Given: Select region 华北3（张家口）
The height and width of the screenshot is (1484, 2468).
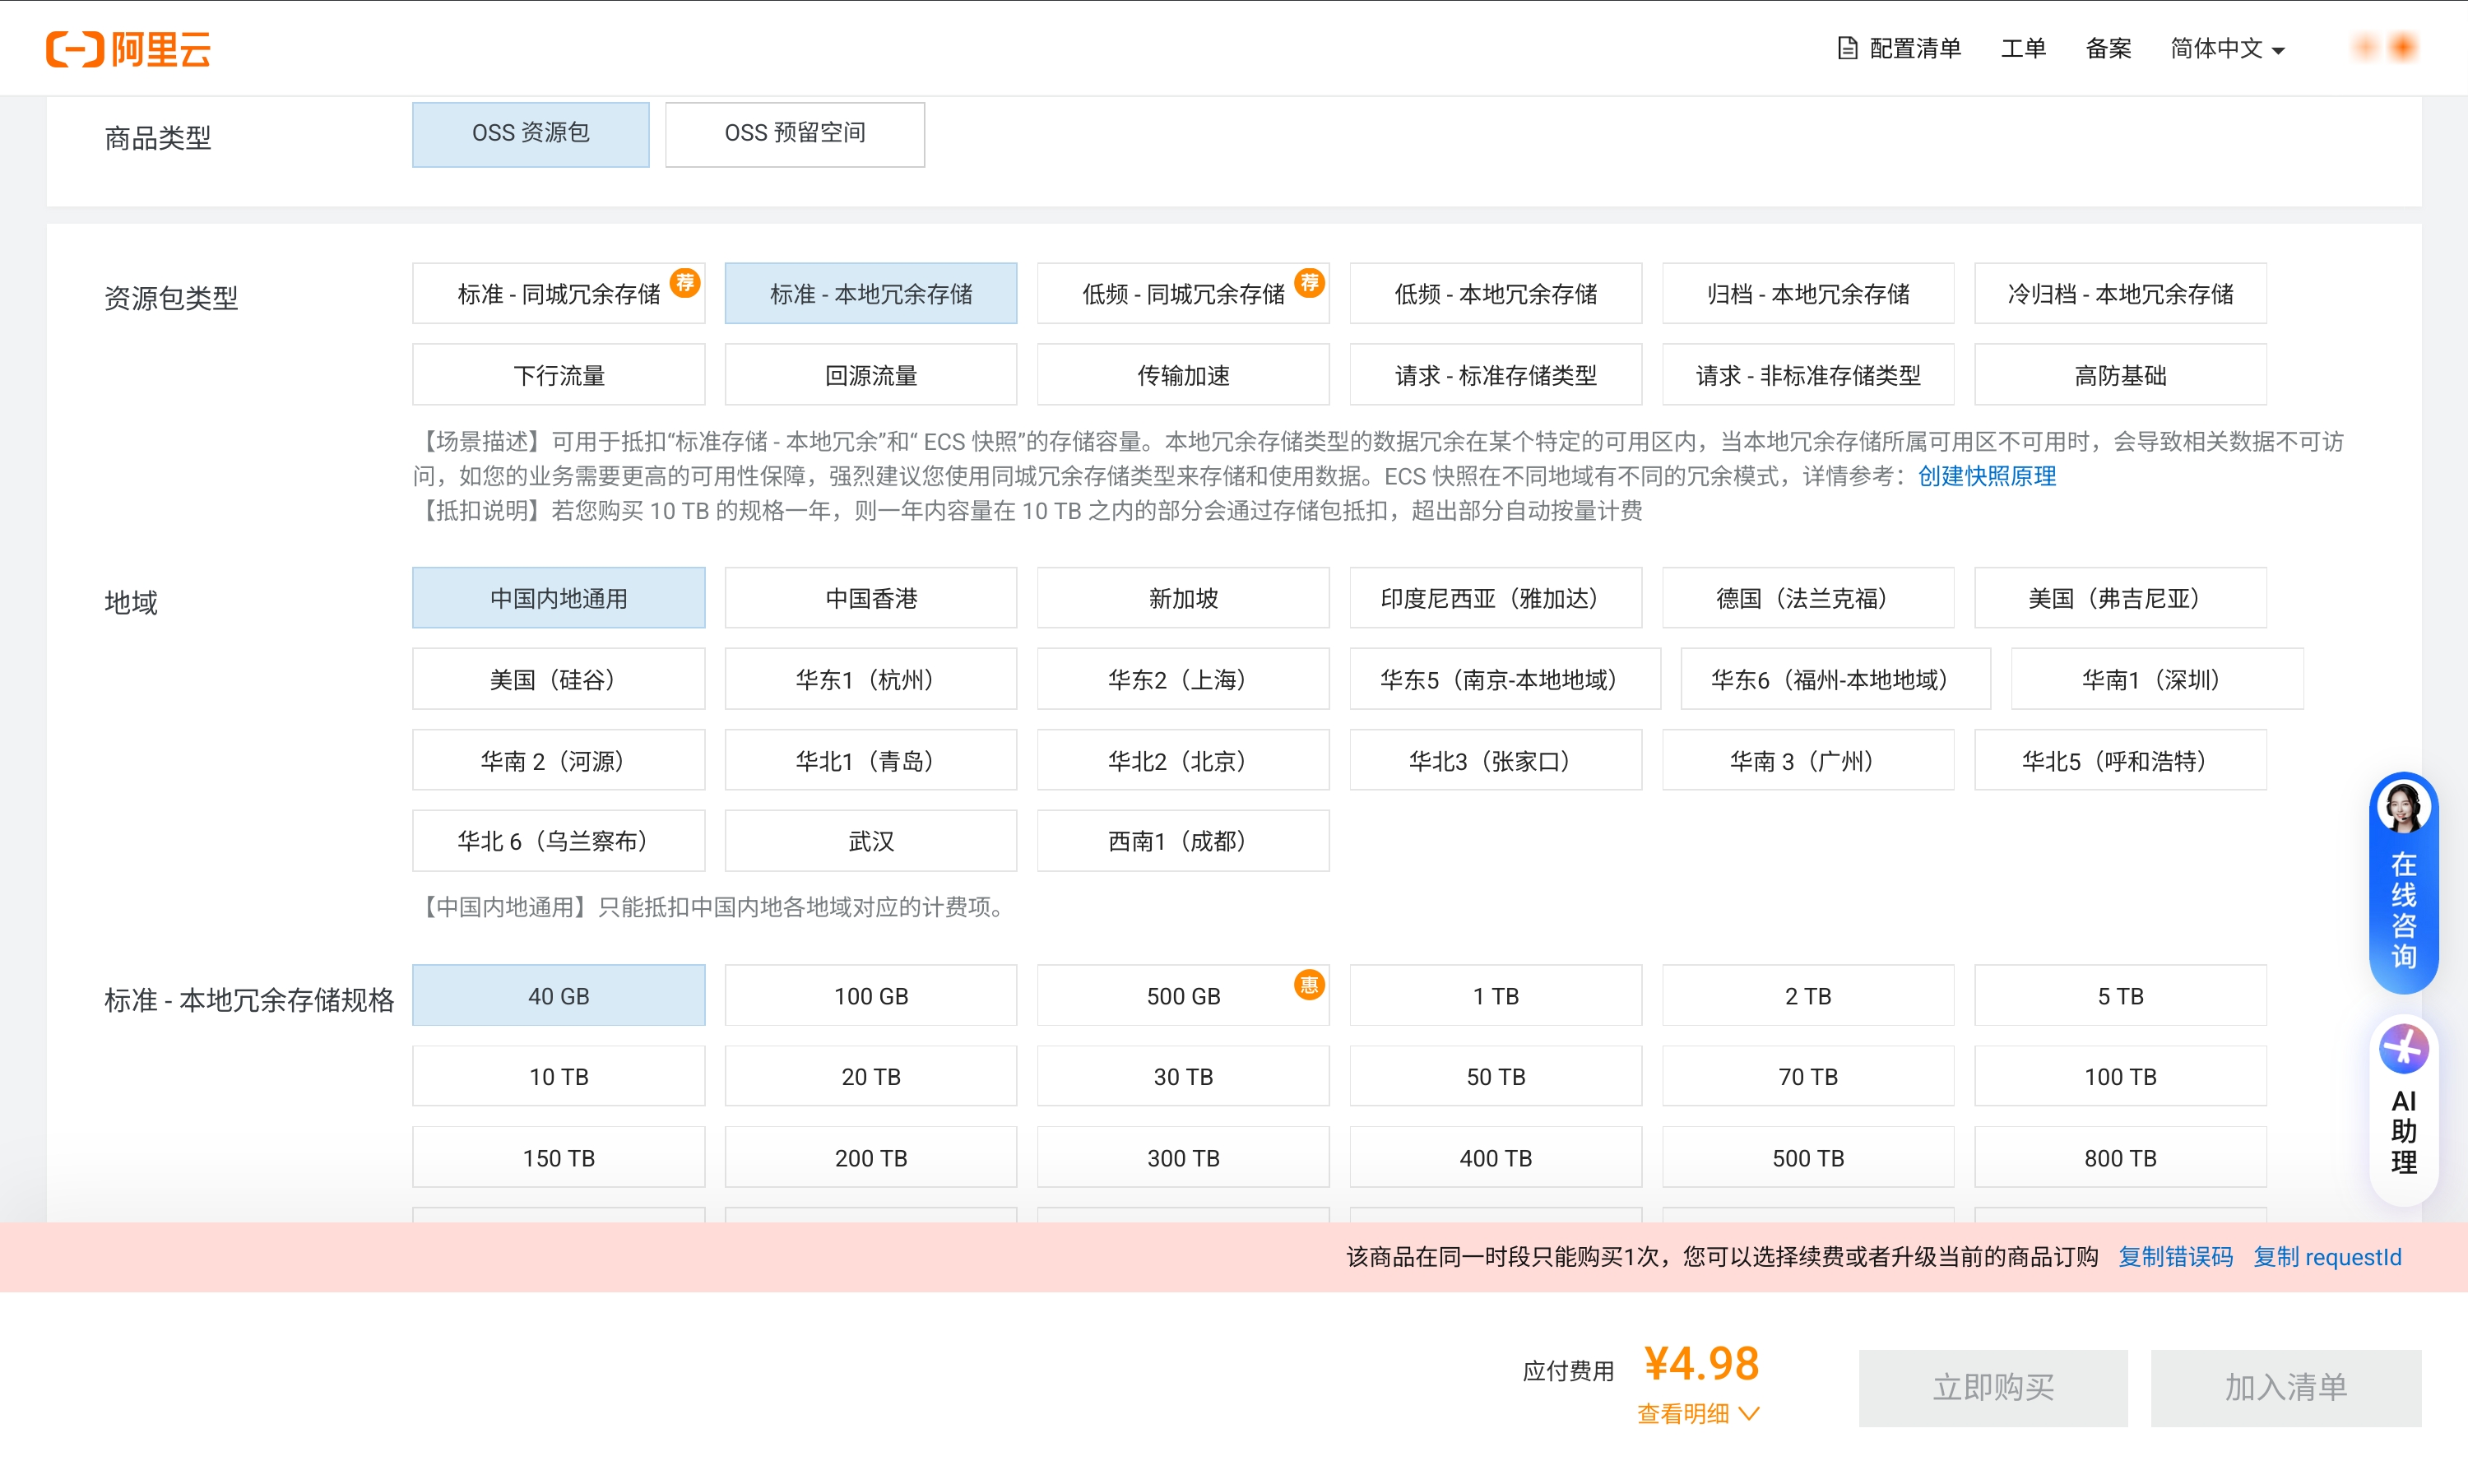Looking at the screenshot, I should coord(1495,760).
